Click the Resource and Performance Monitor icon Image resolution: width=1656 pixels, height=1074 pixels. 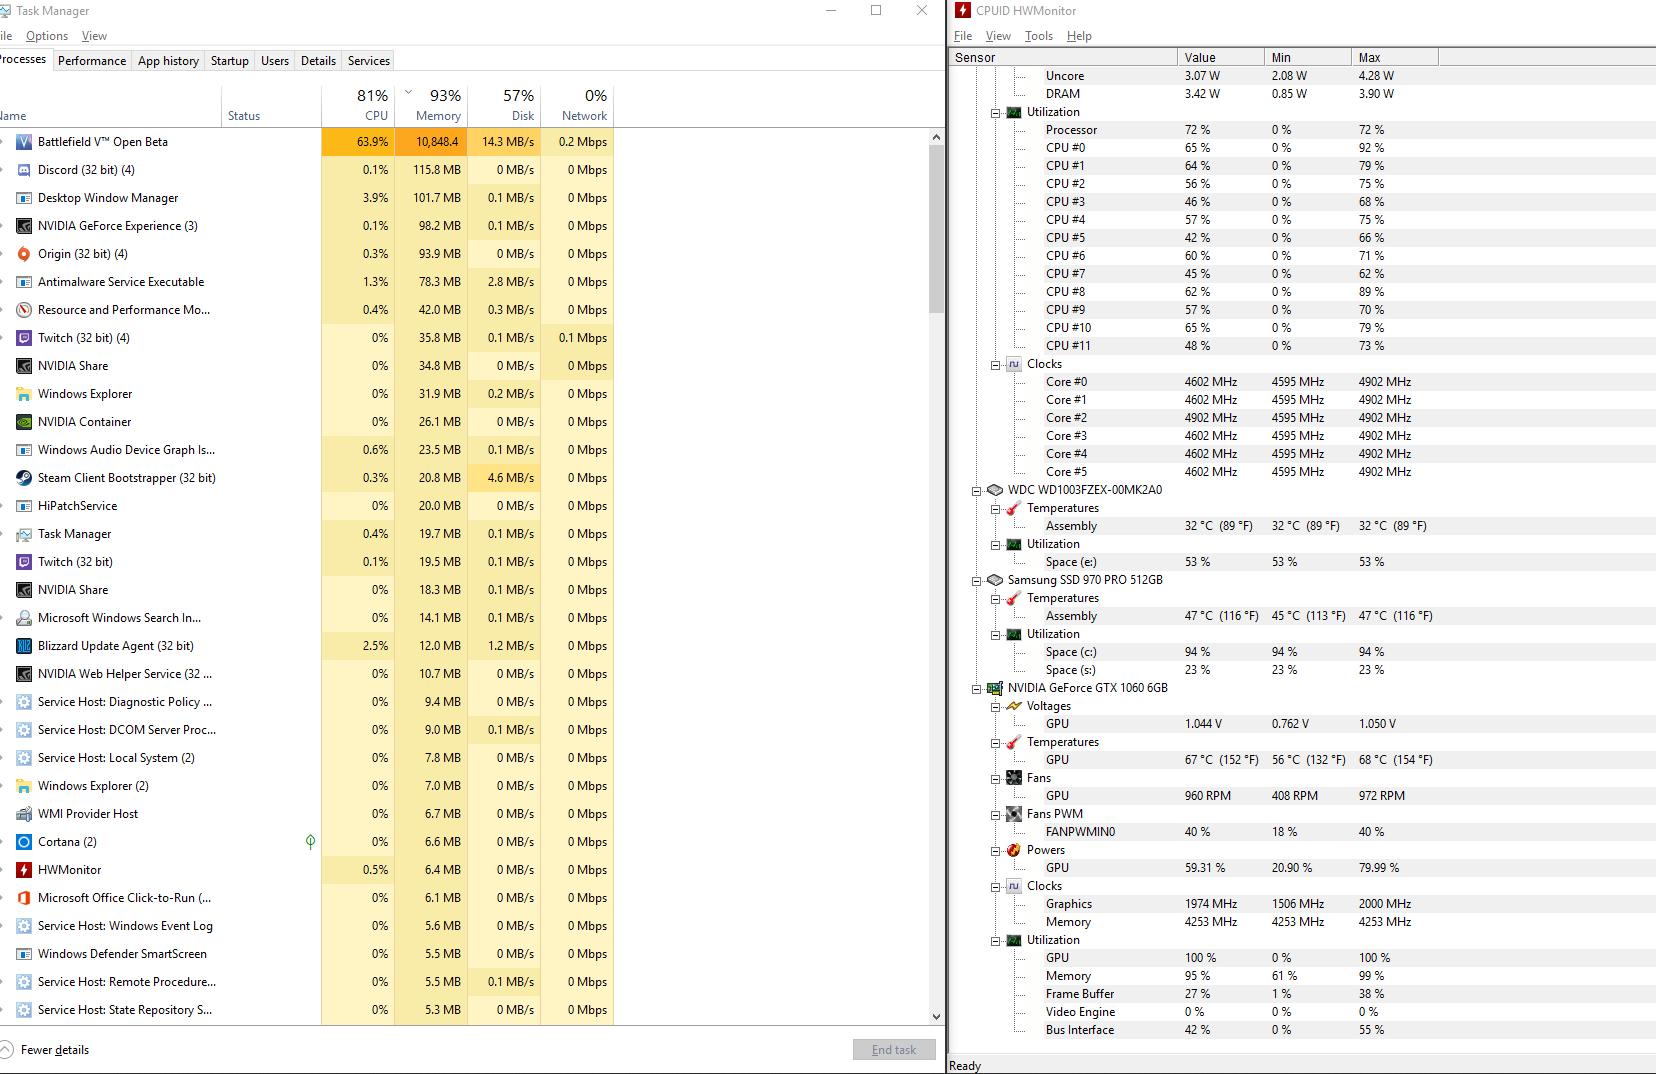click(x=24, y=310)
